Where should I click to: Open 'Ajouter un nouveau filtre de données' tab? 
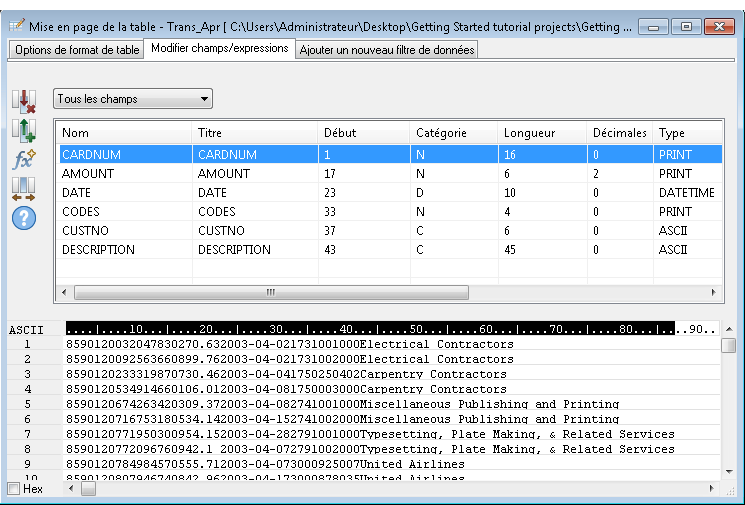point(386,49)
